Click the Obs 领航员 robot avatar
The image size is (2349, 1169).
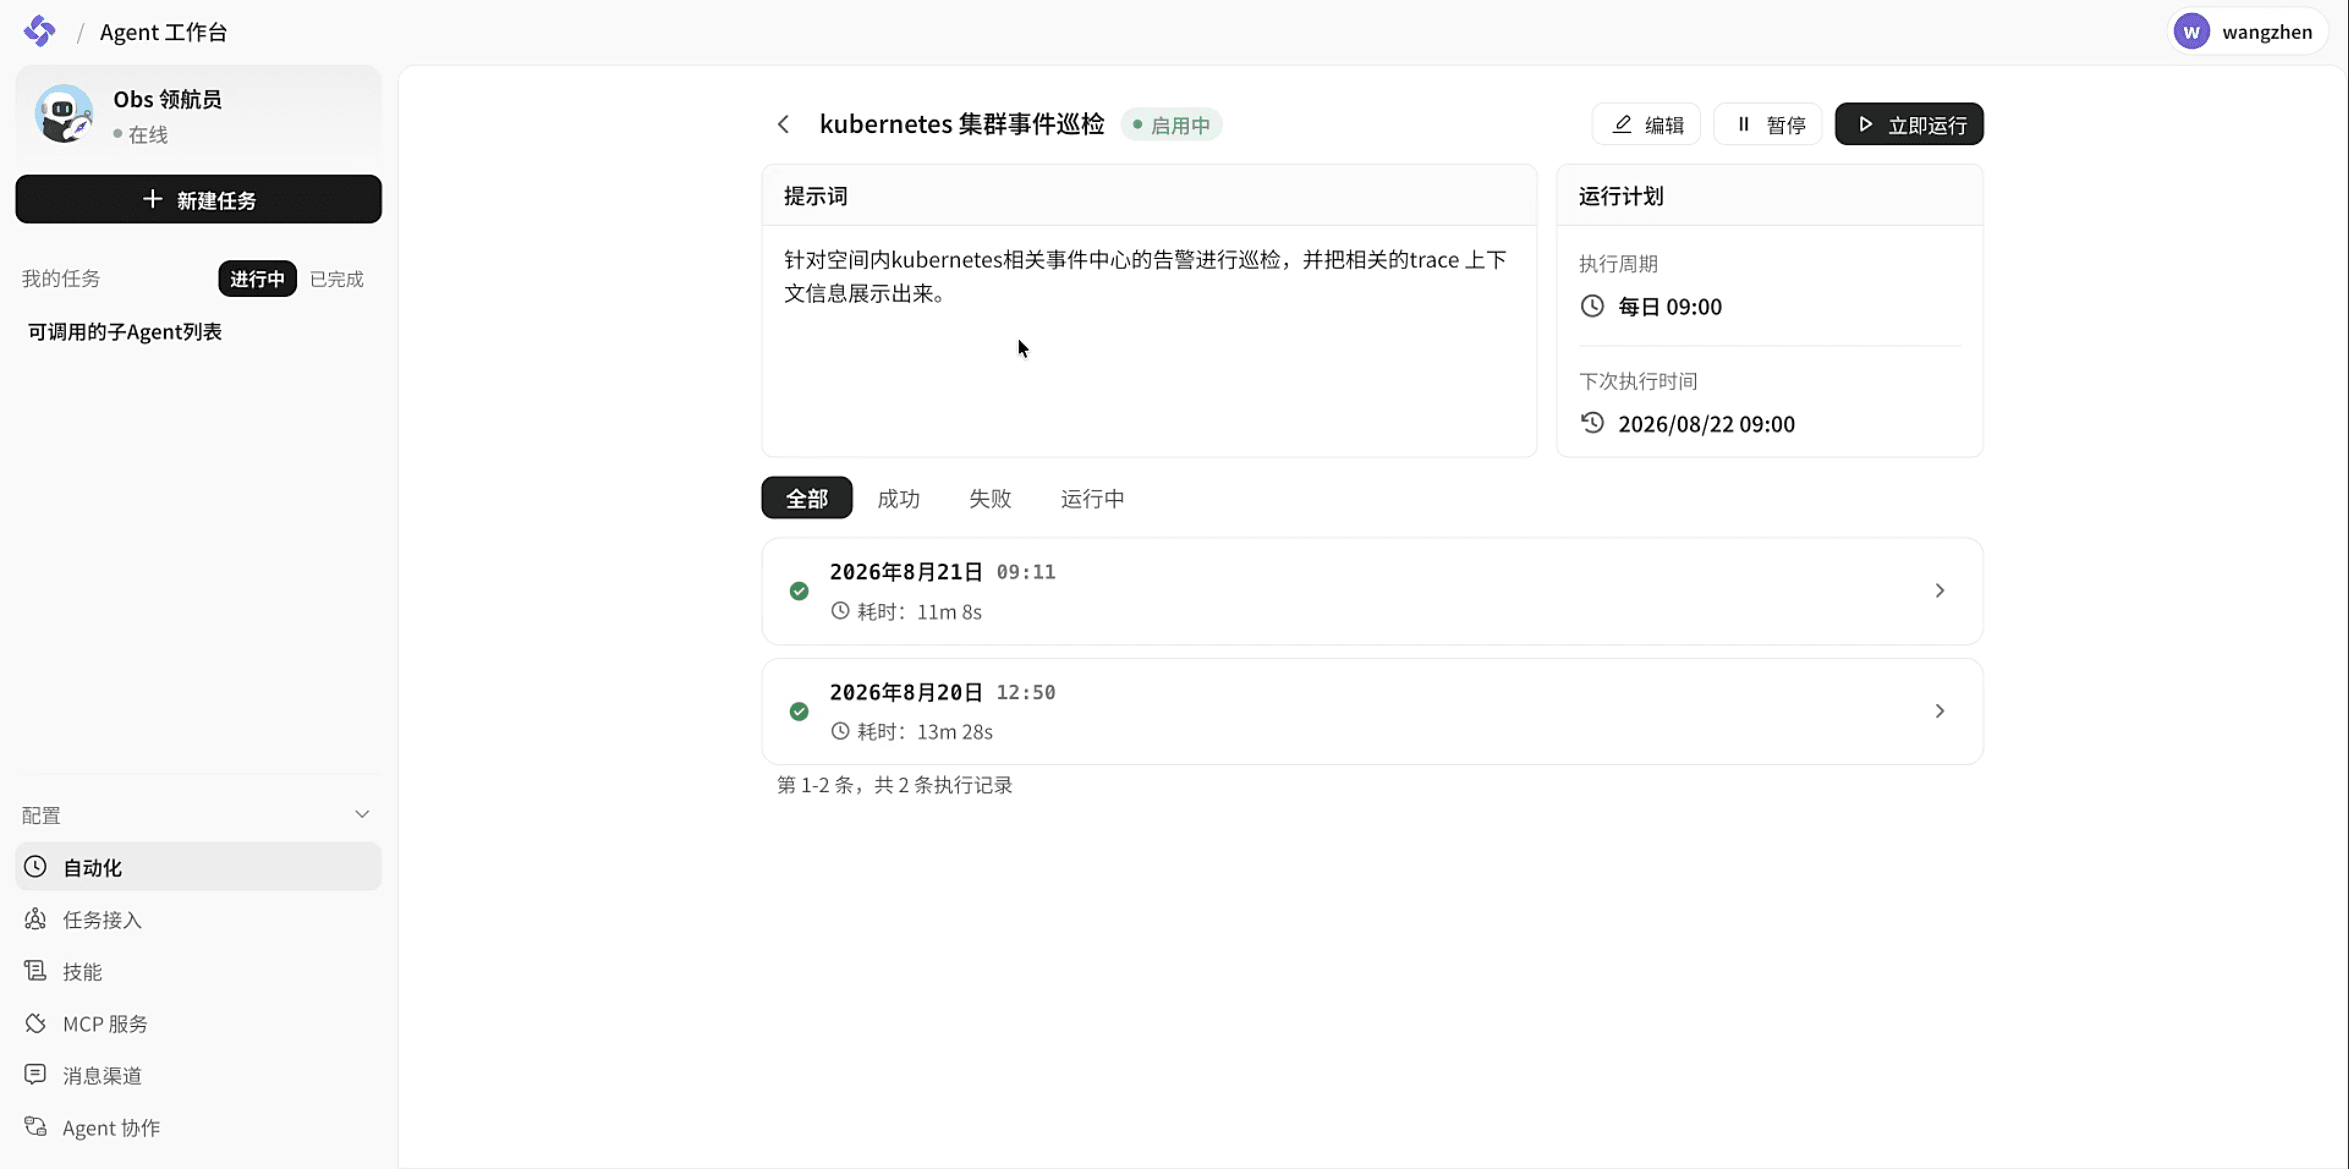tap(63, 113)
